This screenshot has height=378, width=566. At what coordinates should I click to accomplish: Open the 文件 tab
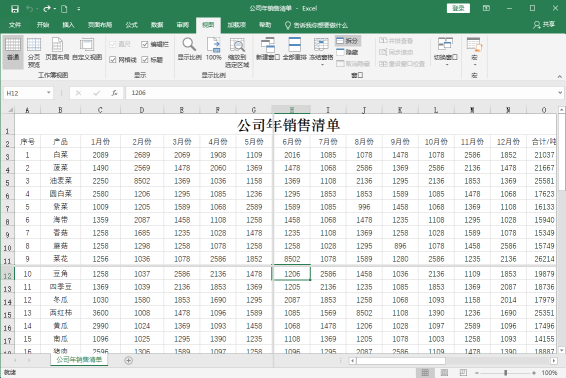click(15, 25)
